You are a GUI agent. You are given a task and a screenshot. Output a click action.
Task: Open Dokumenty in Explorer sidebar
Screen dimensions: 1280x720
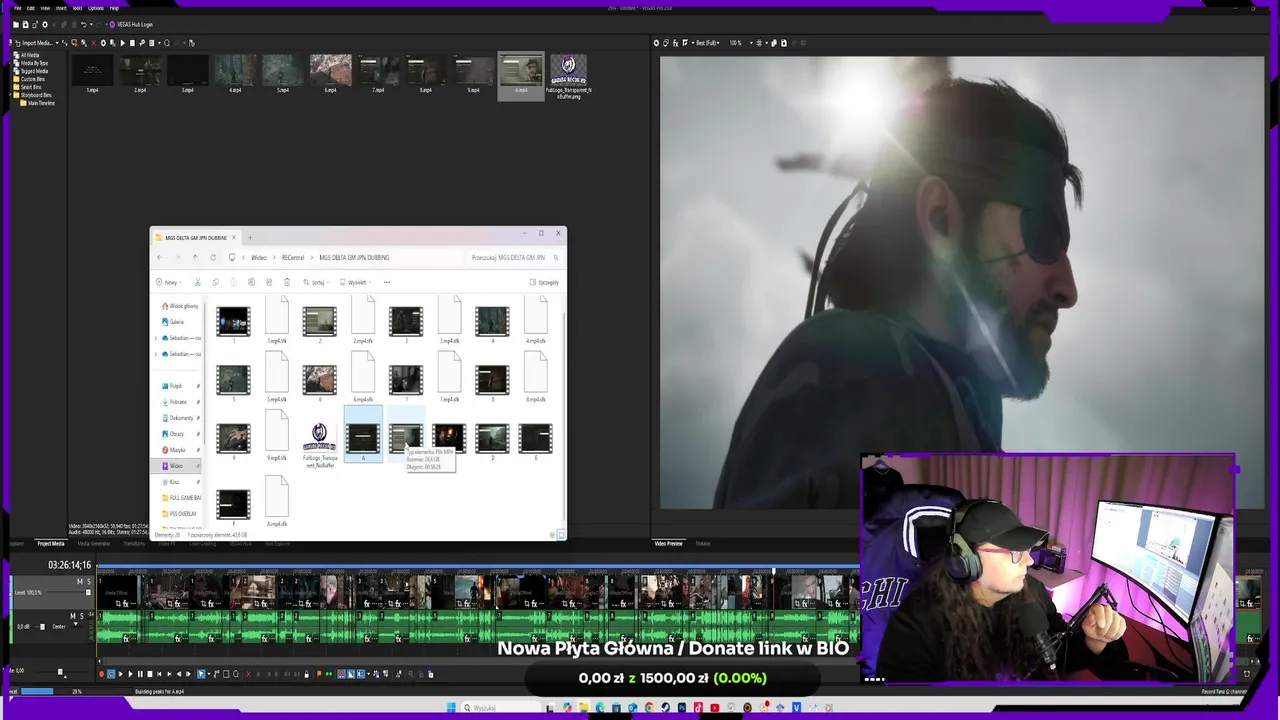click(179, 418)
